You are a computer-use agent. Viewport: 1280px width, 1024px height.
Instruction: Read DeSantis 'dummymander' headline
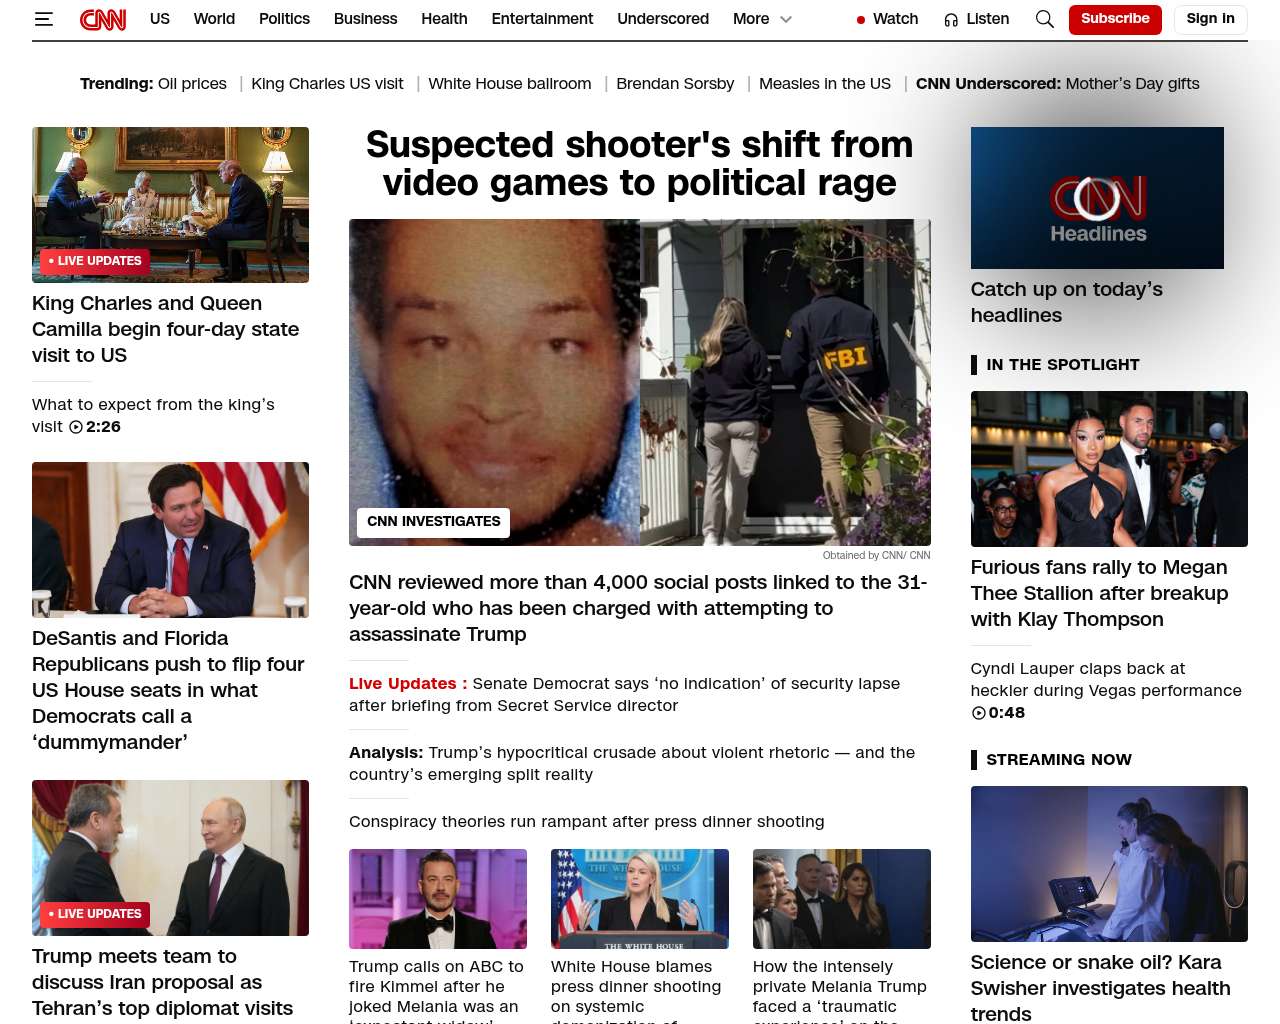[x=168, y=690]
